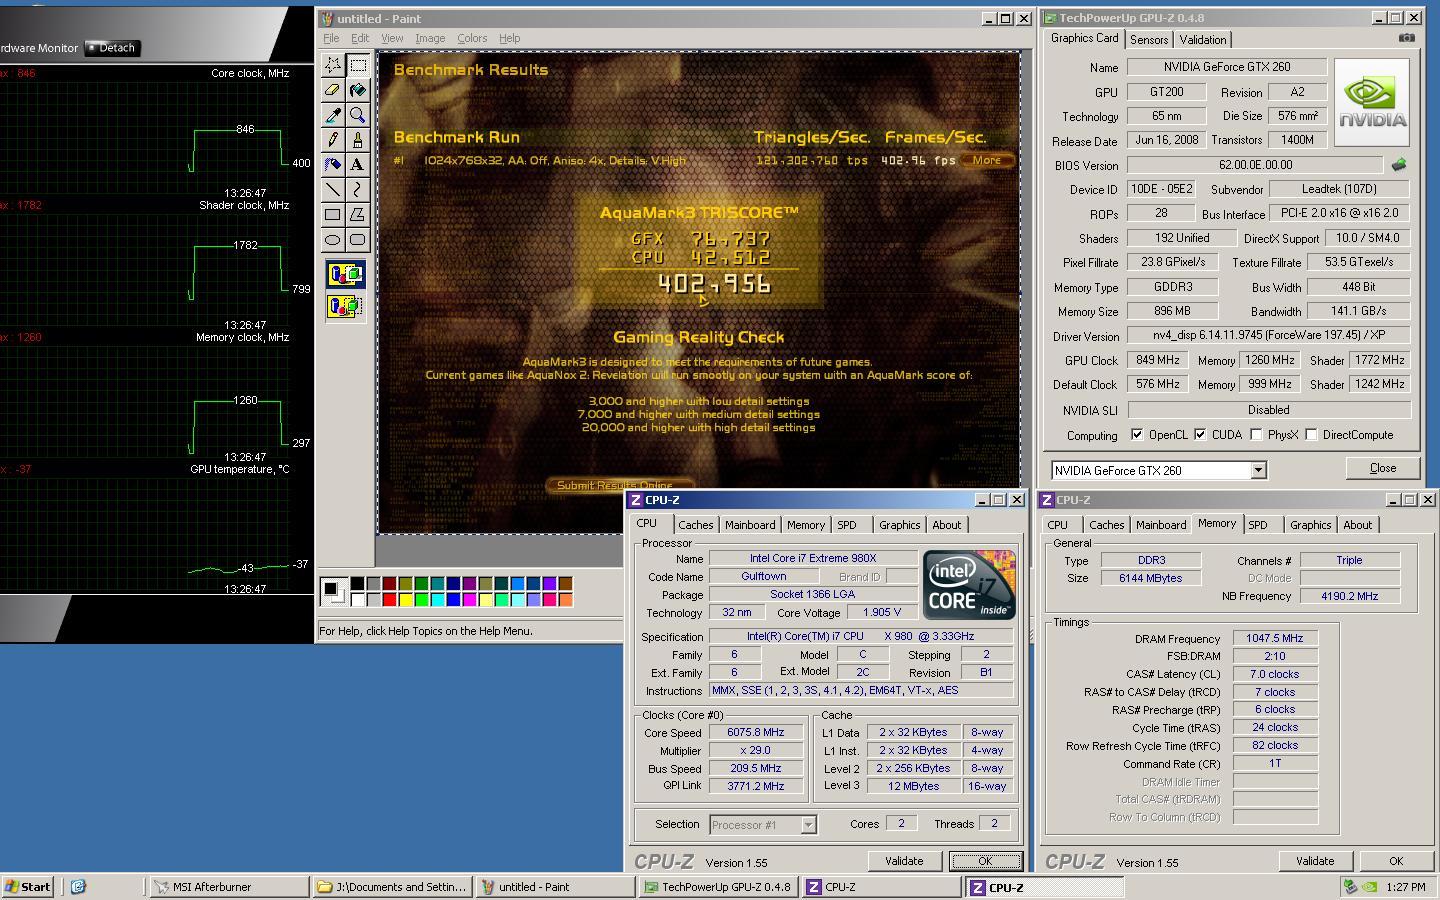1440x900 pixels.
Task: Open the Documents and Settings folder taskbar button
Action: tap(392, 886)
